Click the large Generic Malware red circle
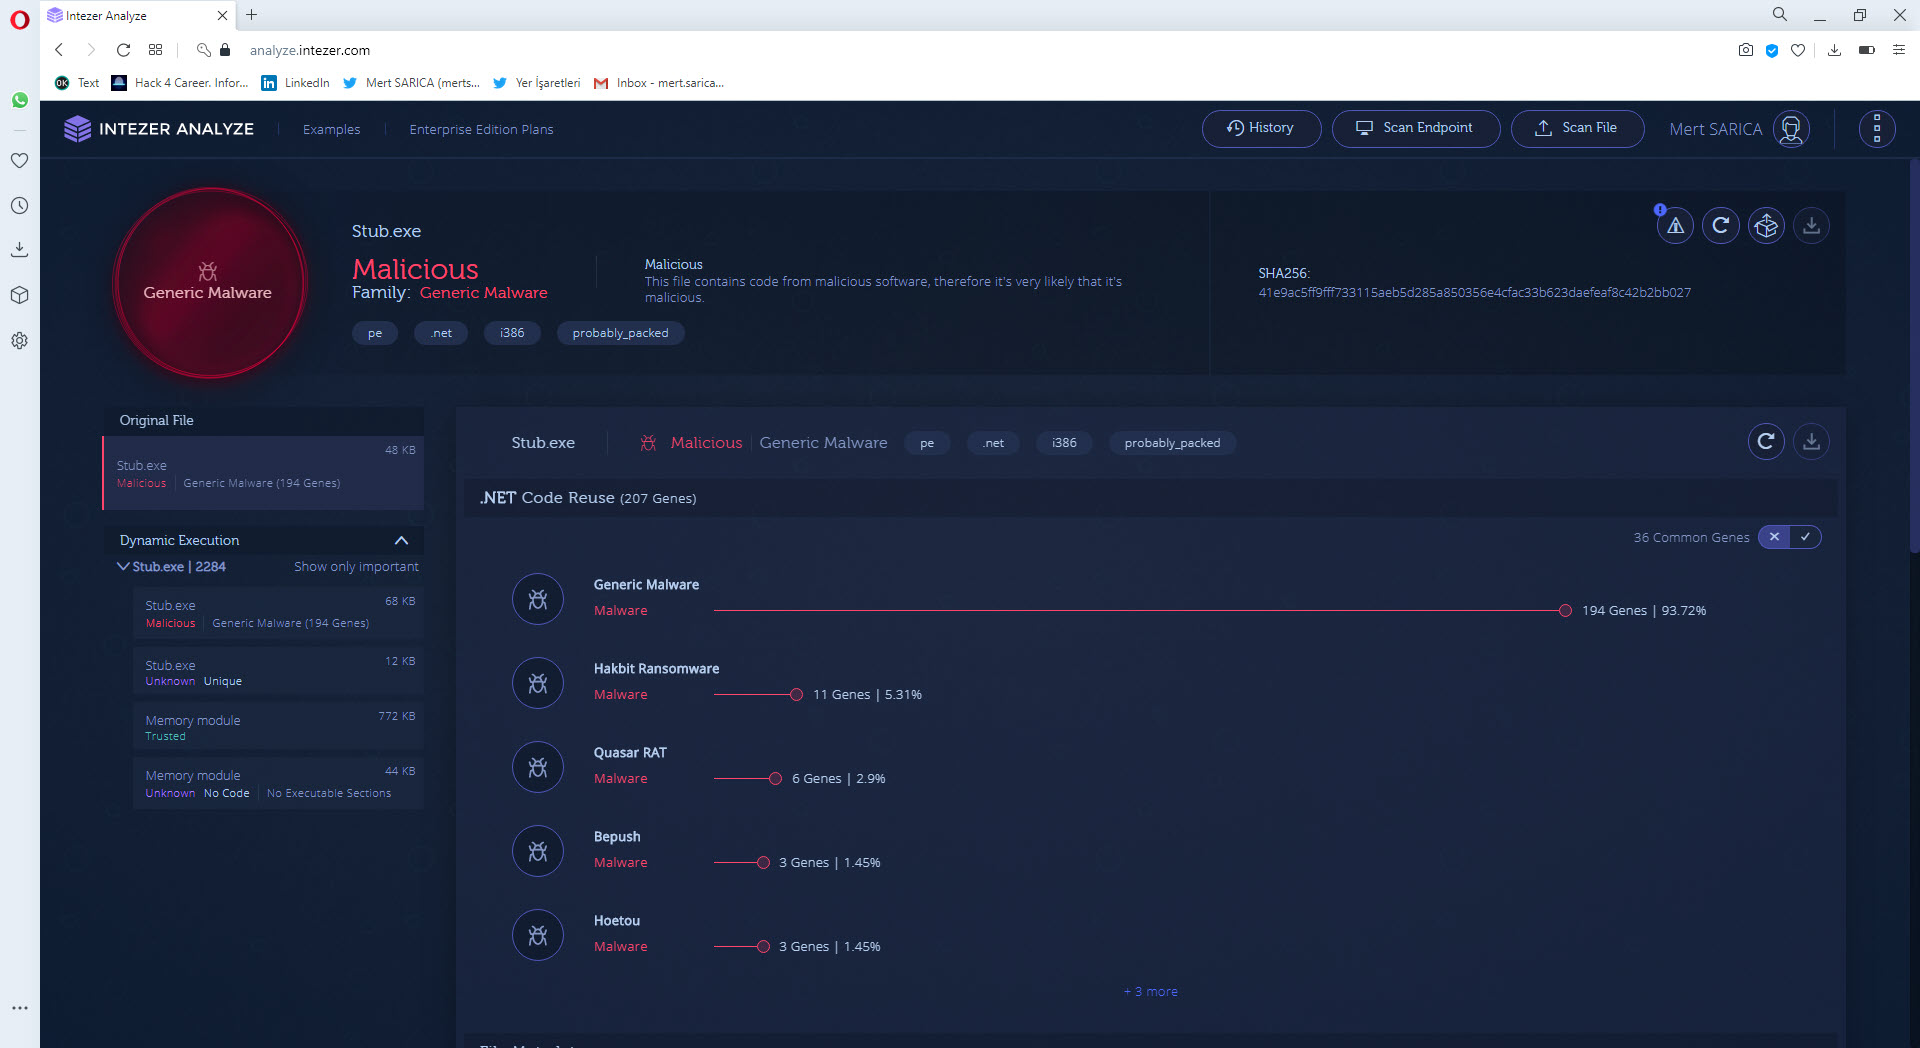 pyautogui.click(x=208, y=283)
